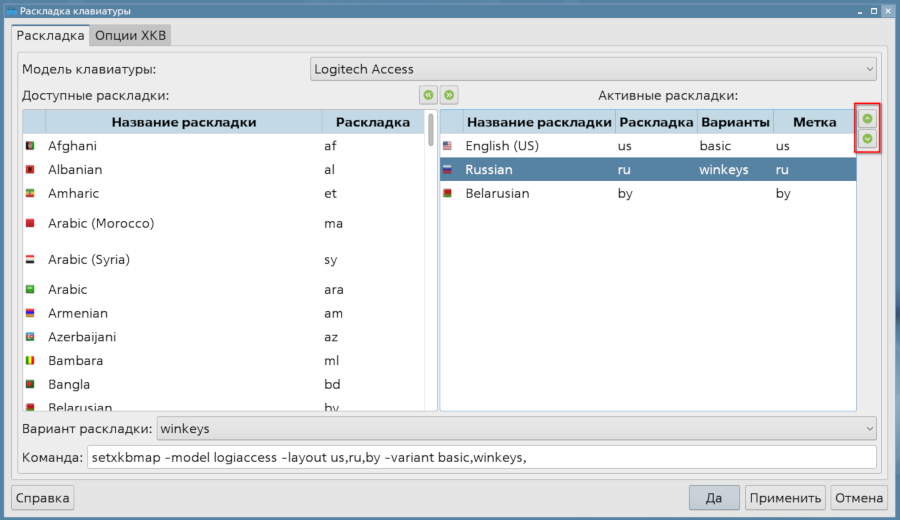Click the Справка help button
The height and width of the screenshot is (520, 900).
[x=42, y=498]
